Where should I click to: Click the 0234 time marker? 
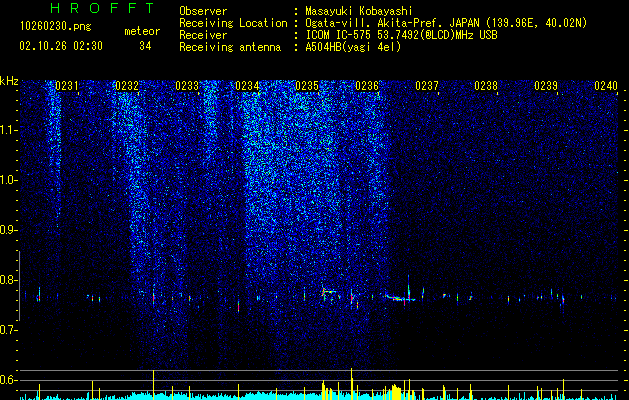pos(247,86)
